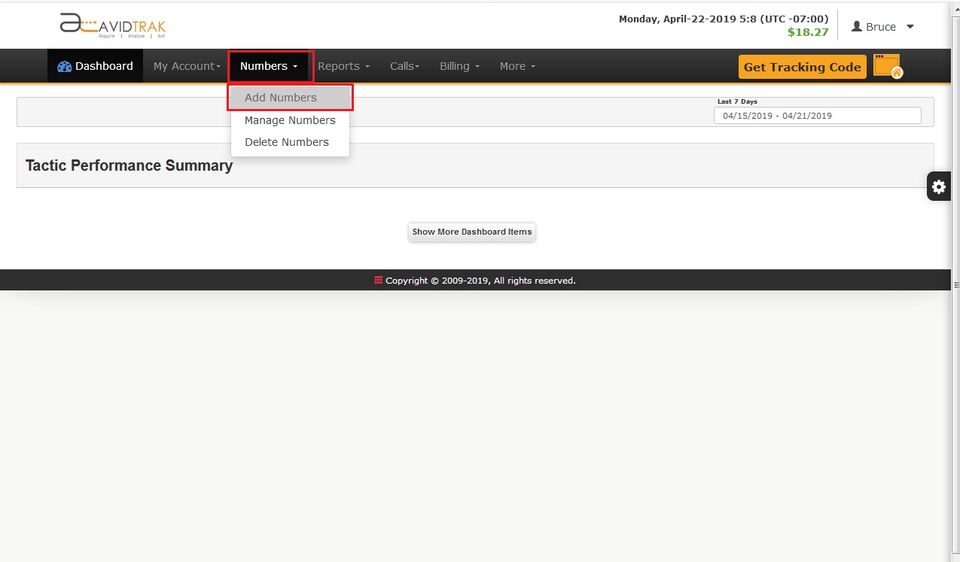
Task: Select Add Numbers from the menu
Action: point(290,97)
